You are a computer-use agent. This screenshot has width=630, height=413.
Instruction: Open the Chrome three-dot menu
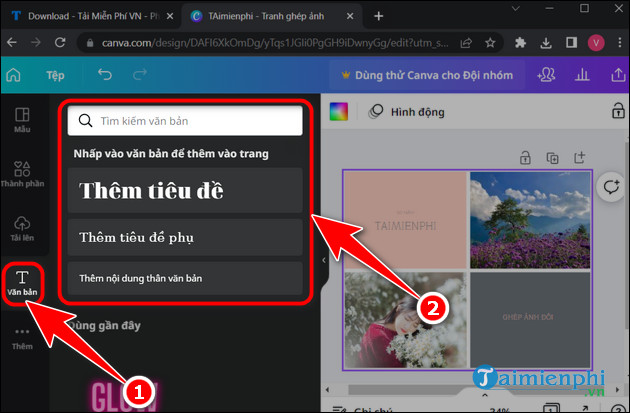coord(620,43)
